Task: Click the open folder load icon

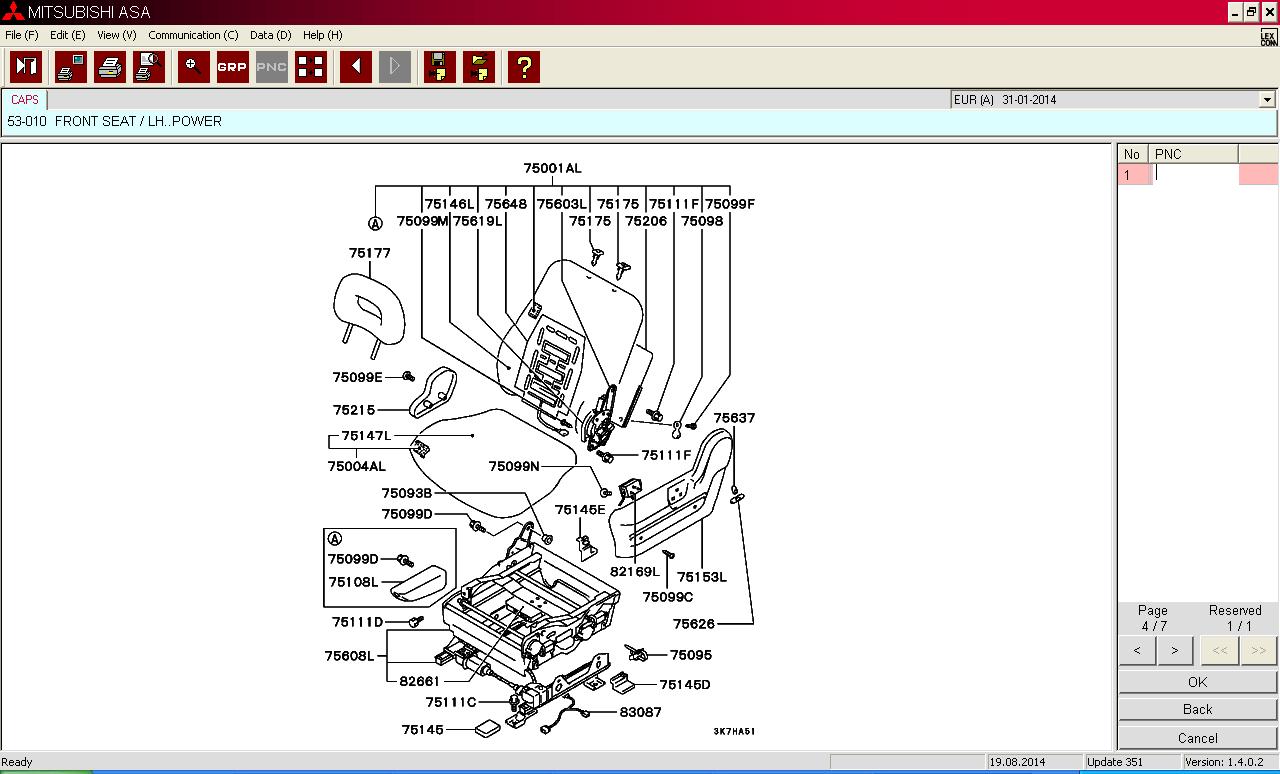Action: tap(479, 67)
